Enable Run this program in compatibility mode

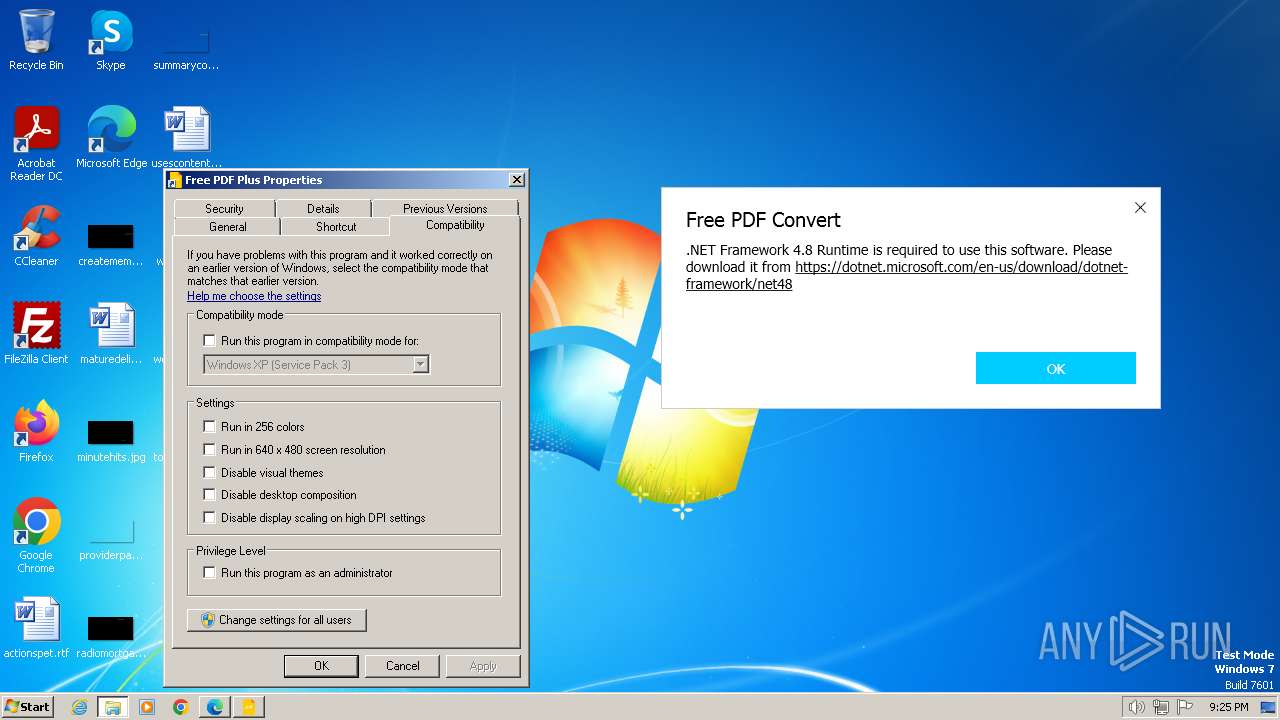(x=209, y=341)
